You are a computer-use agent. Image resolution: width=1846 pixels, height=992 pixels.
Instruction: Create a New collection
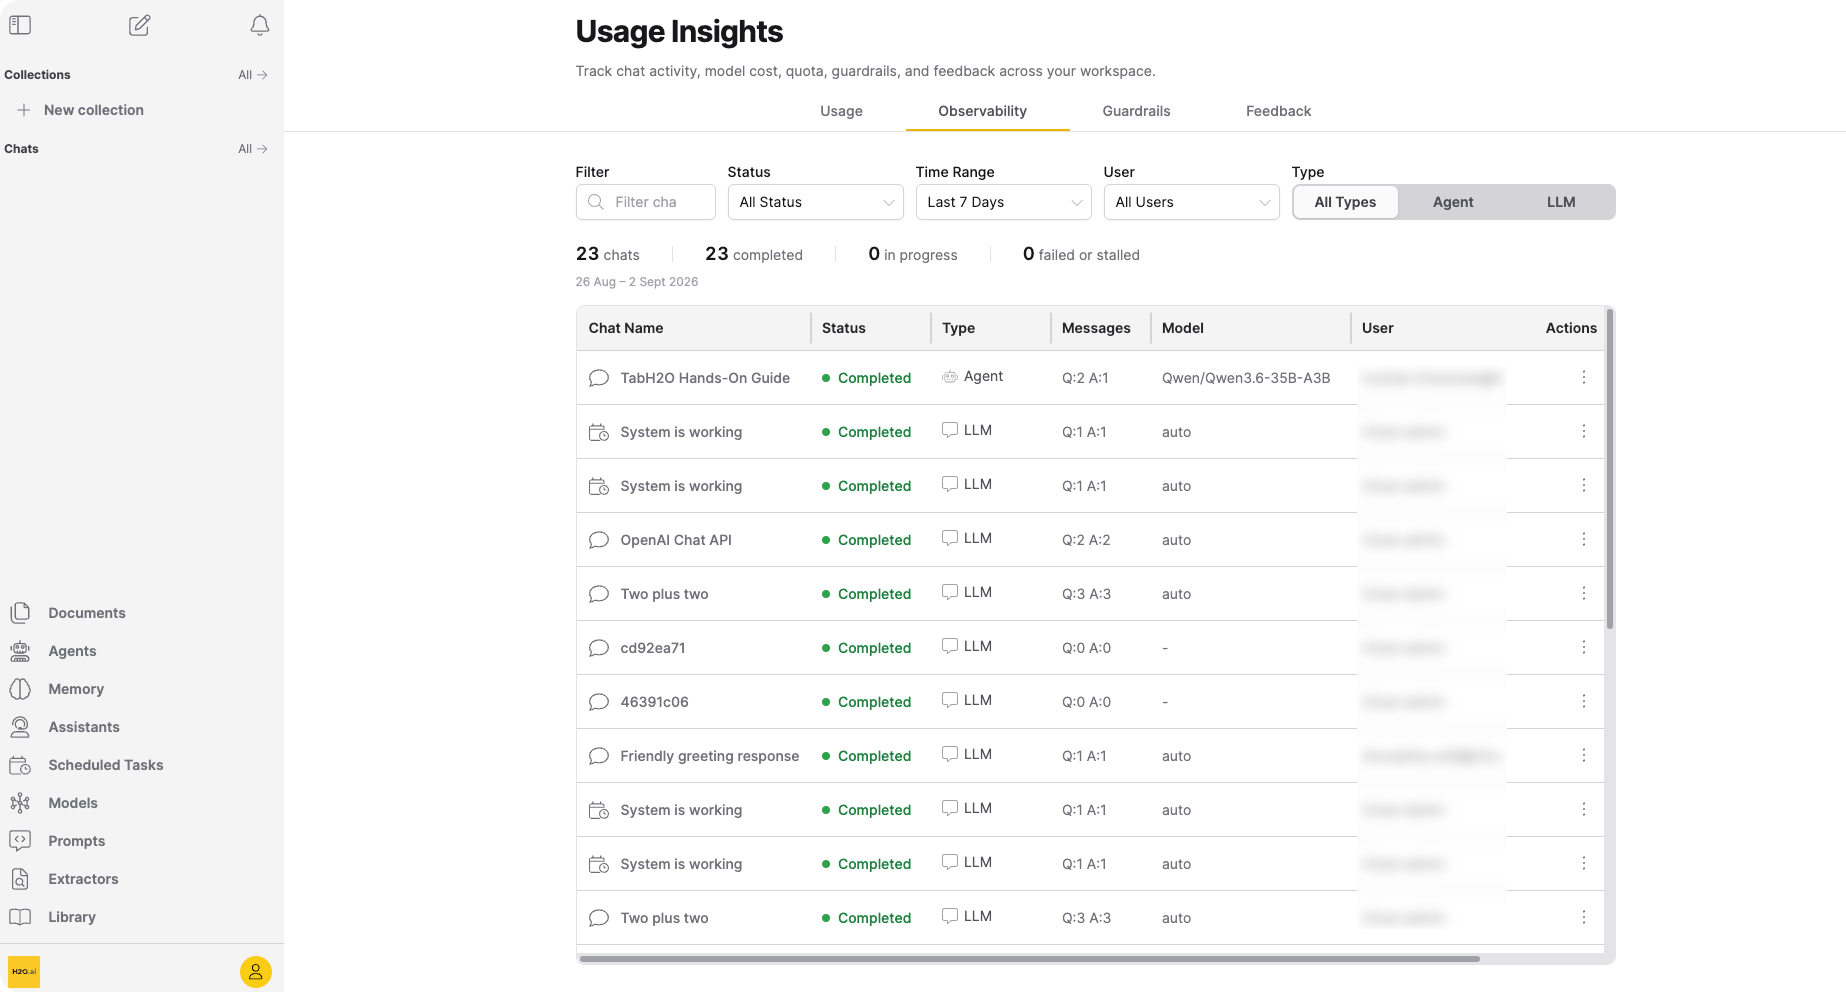click(94, 110)
